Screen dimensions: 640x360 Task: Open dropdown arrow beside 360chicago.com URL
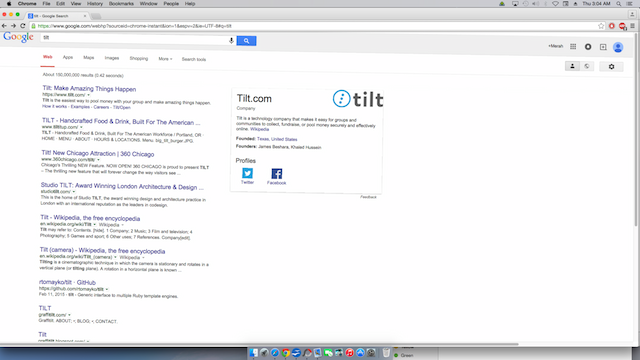[x=98, y=160]
